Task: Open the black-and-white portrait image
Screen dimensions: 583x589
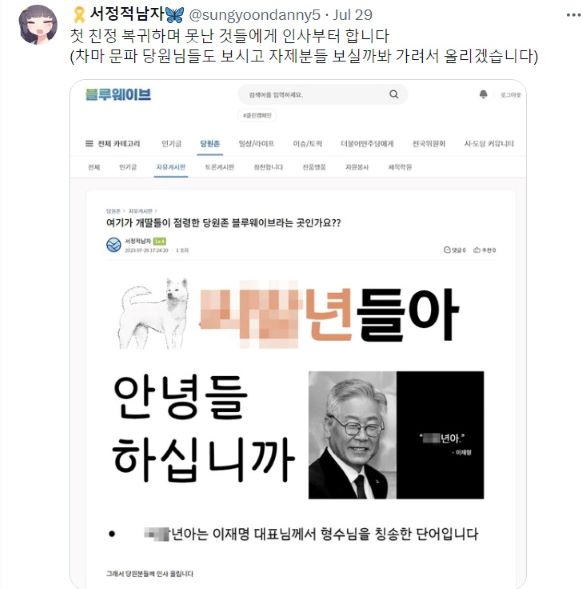Action: coord(396,435)
